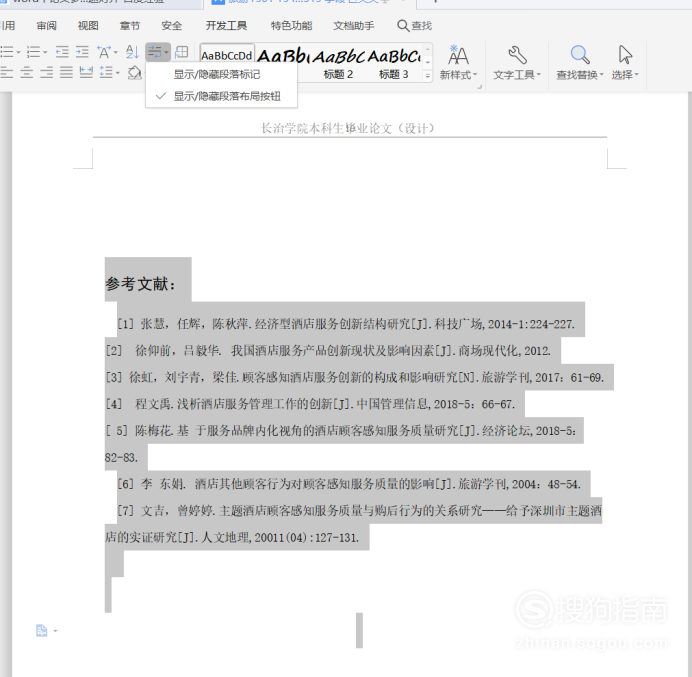Open the paragraph layout button's dropdown arrow
The image size is (692, 677).
pos(56,631)
